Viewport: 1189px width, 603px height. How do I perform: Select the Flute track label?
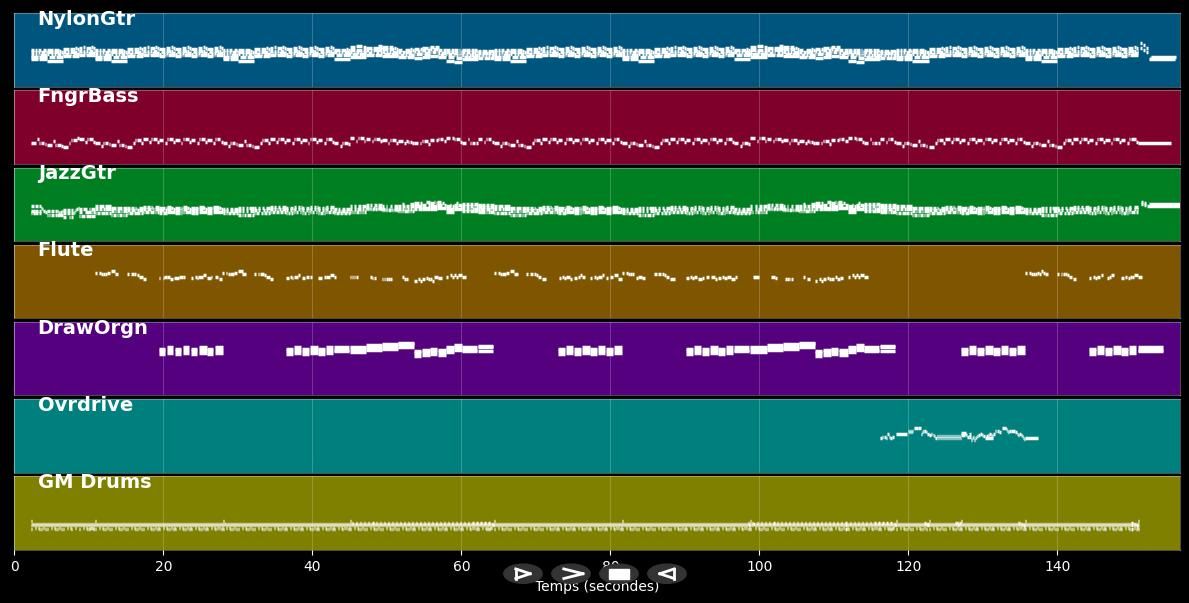tap(65, 250)
